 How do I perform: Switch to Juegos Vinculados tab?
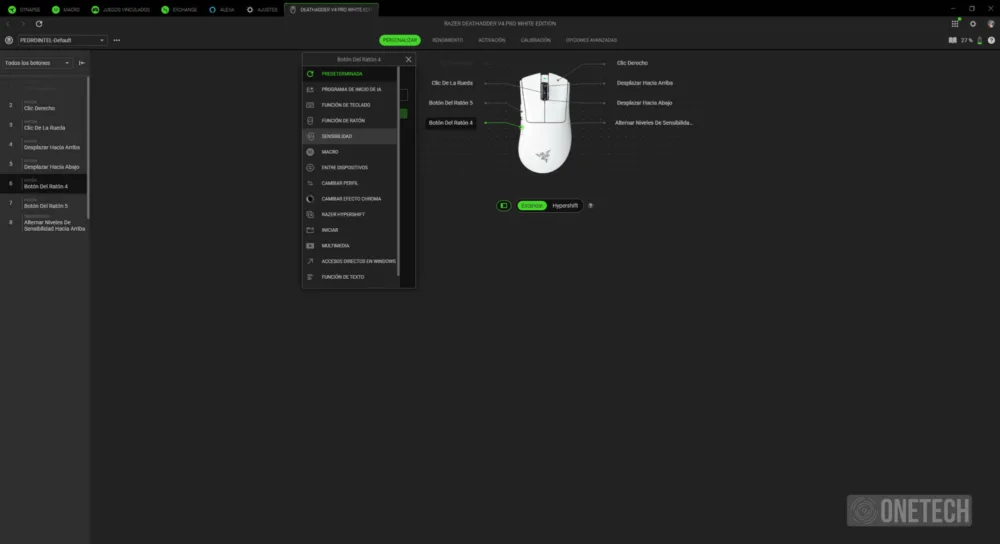120,10
